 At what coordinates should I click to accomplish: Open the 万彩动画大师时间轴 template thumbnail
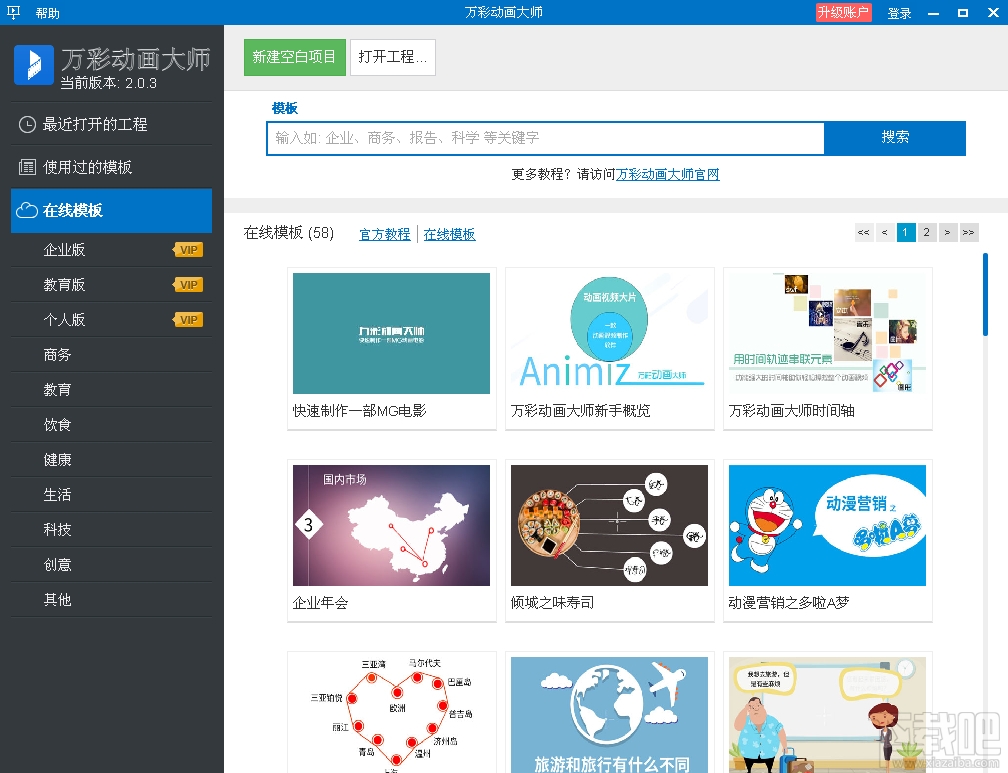(x=827, y=333)
